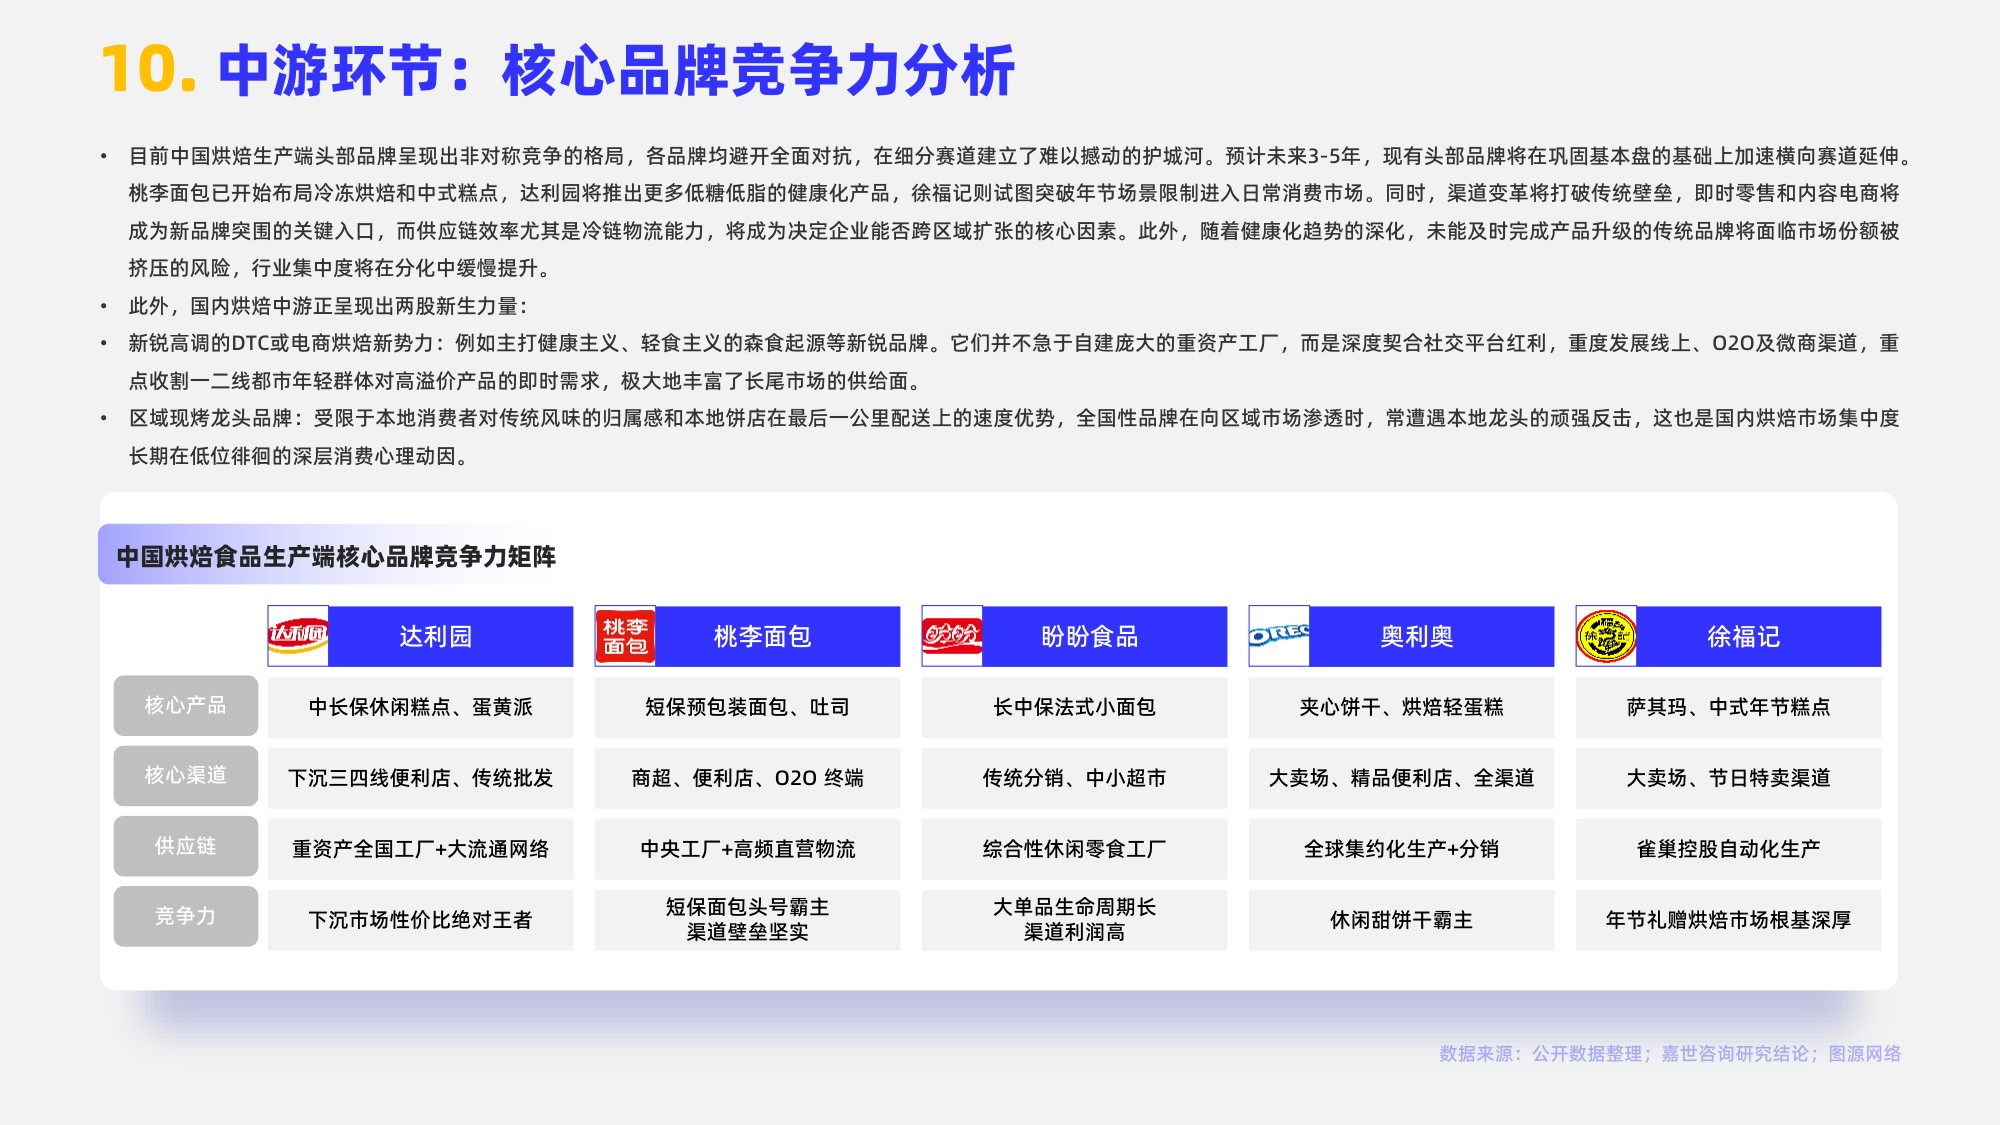
Task: Click the cell 全球集约化生产+分销
Action: [x=1401, y=849]
